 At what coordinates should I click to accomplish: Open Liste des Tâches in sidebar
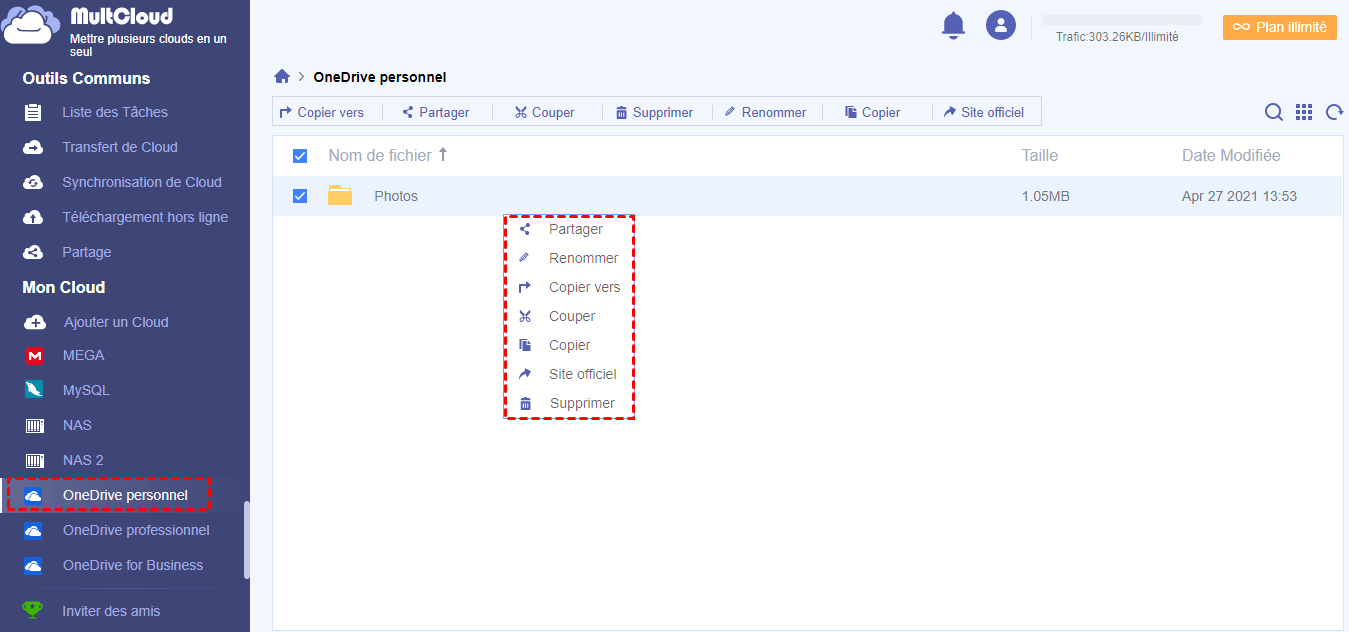tap(115, 112)
